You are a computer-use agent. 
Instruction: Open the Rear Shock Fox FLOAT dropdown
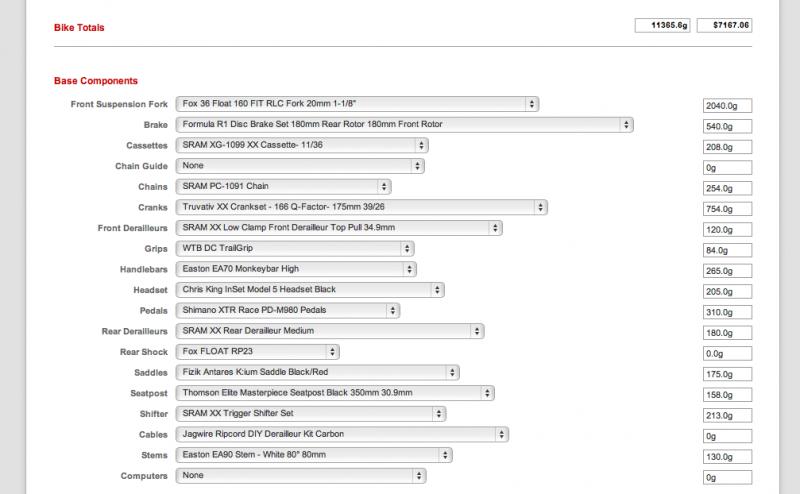coord(258,352)
